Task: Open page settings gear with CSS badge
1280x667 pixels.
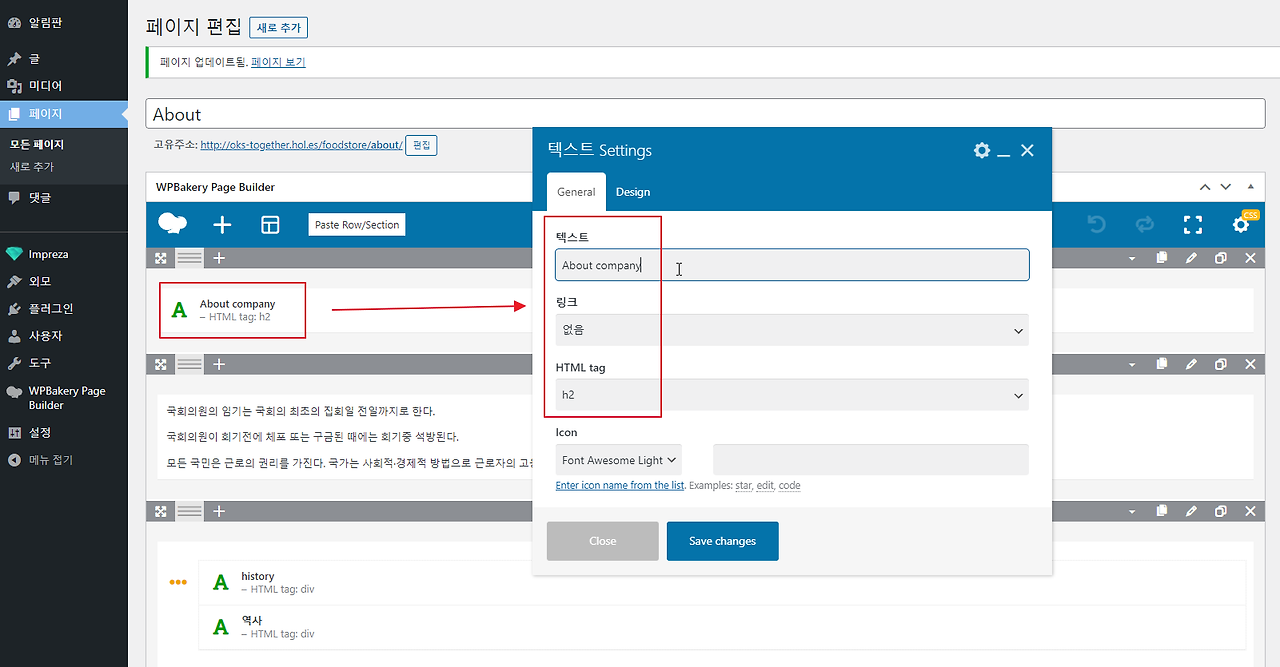Action: (1241, 225)
